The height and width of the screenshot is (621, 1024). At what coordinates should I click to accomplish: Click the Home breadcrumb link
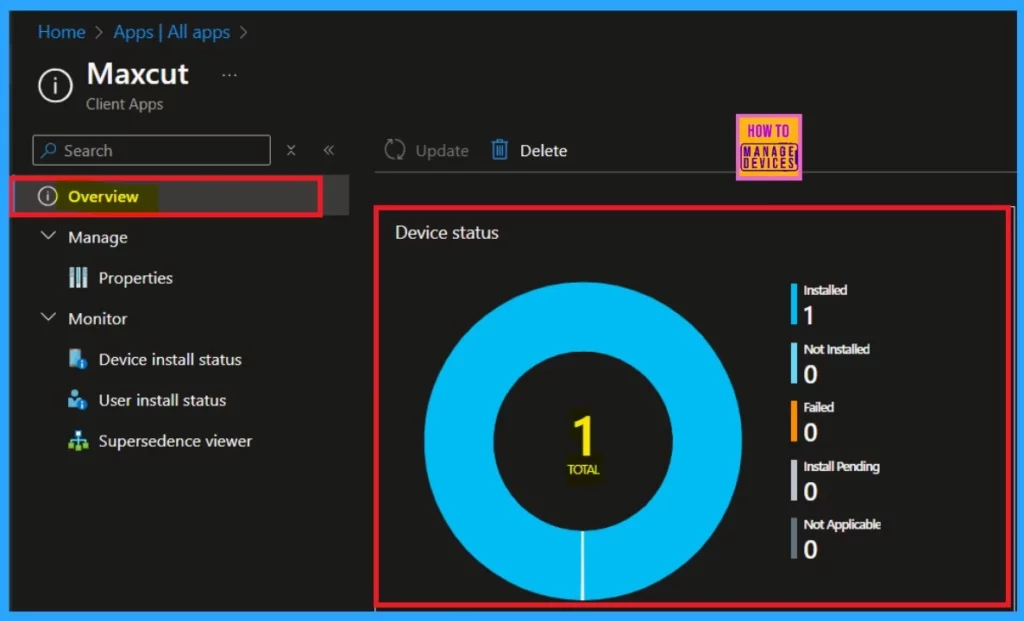point(61,32)
